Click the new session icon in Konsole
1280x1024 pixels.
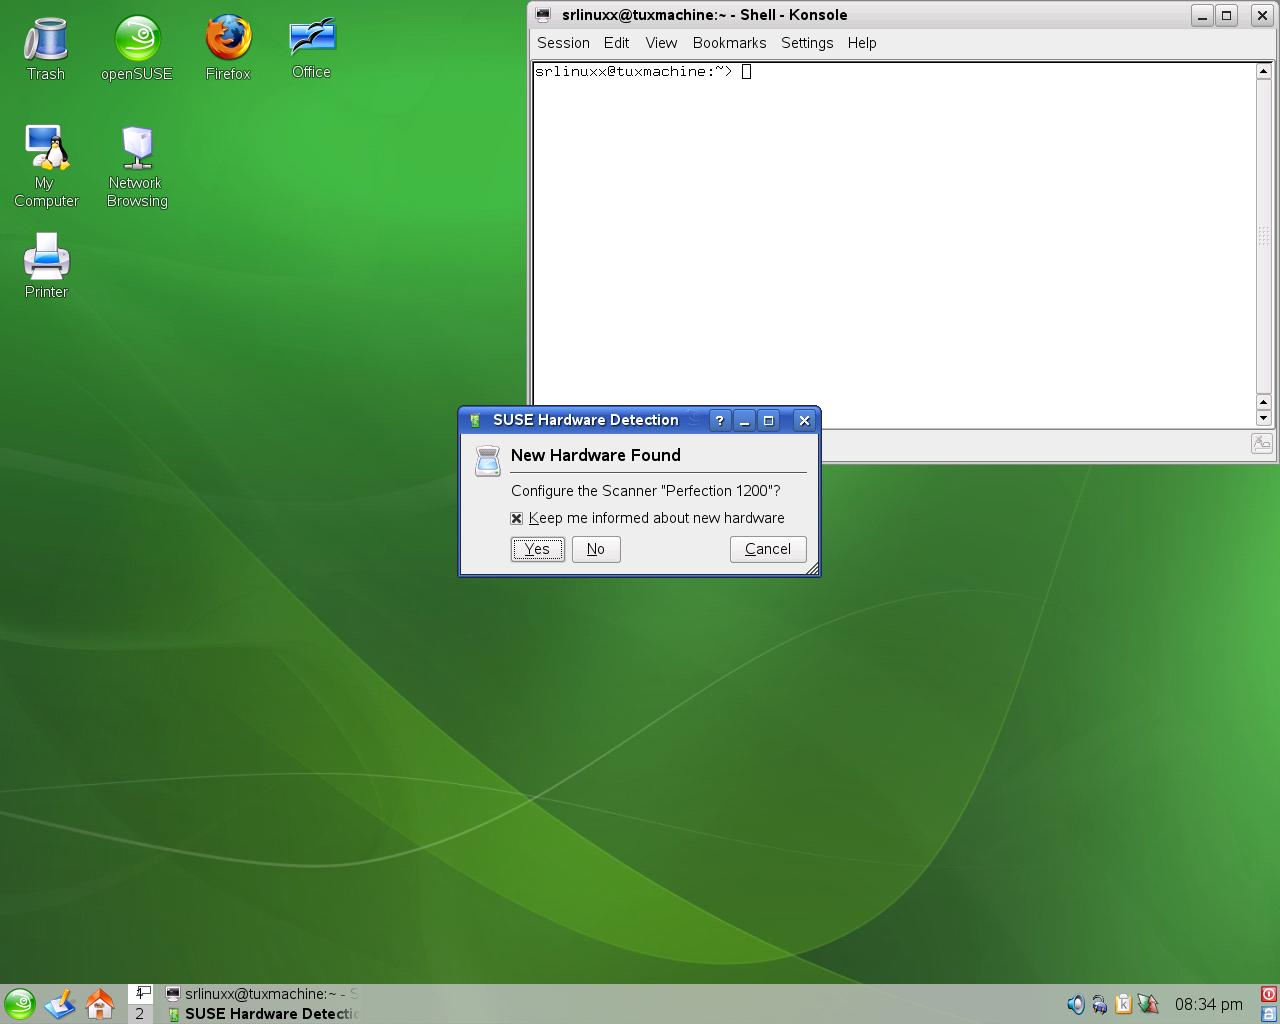click(1262, 444)
